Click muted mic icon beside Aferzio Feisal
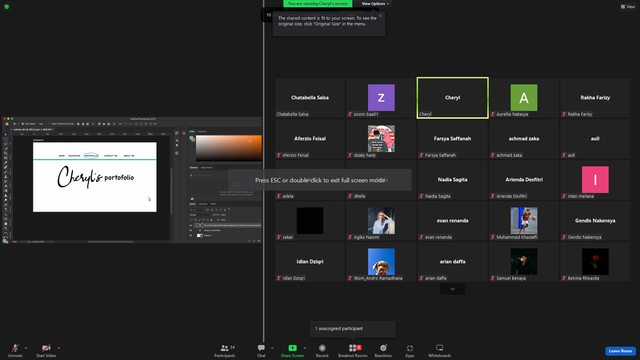Viewport: 640px width, 360px height. pyautogui.click(x=279, y=155)
